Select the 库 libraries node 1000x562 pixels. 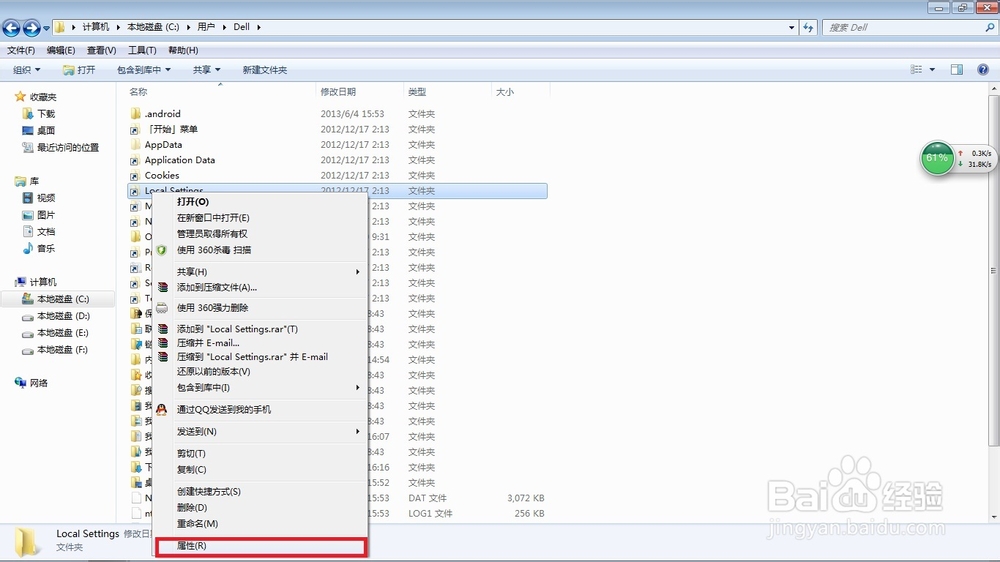27,181
